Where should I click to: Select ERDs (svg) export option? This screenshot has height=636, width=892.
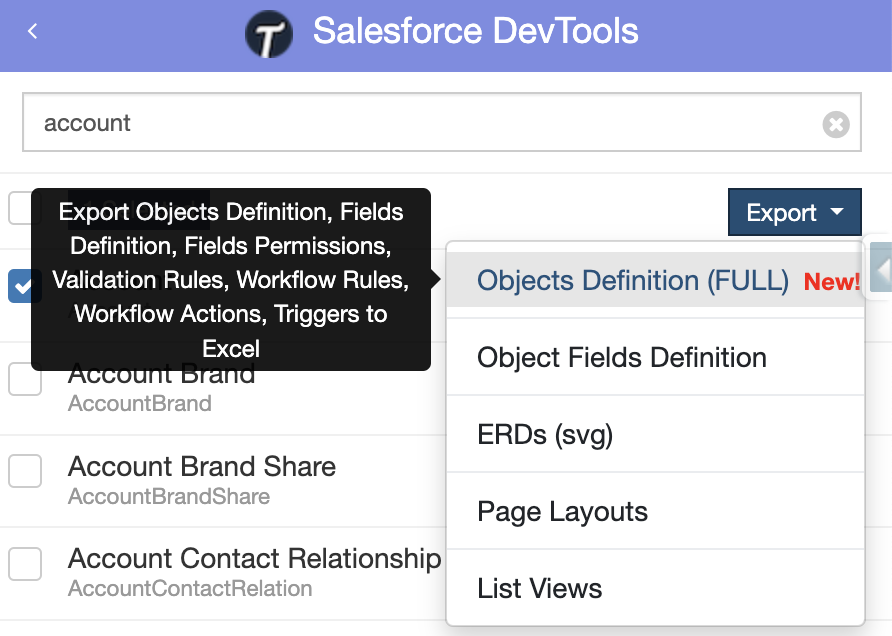(x=655, y=434)
